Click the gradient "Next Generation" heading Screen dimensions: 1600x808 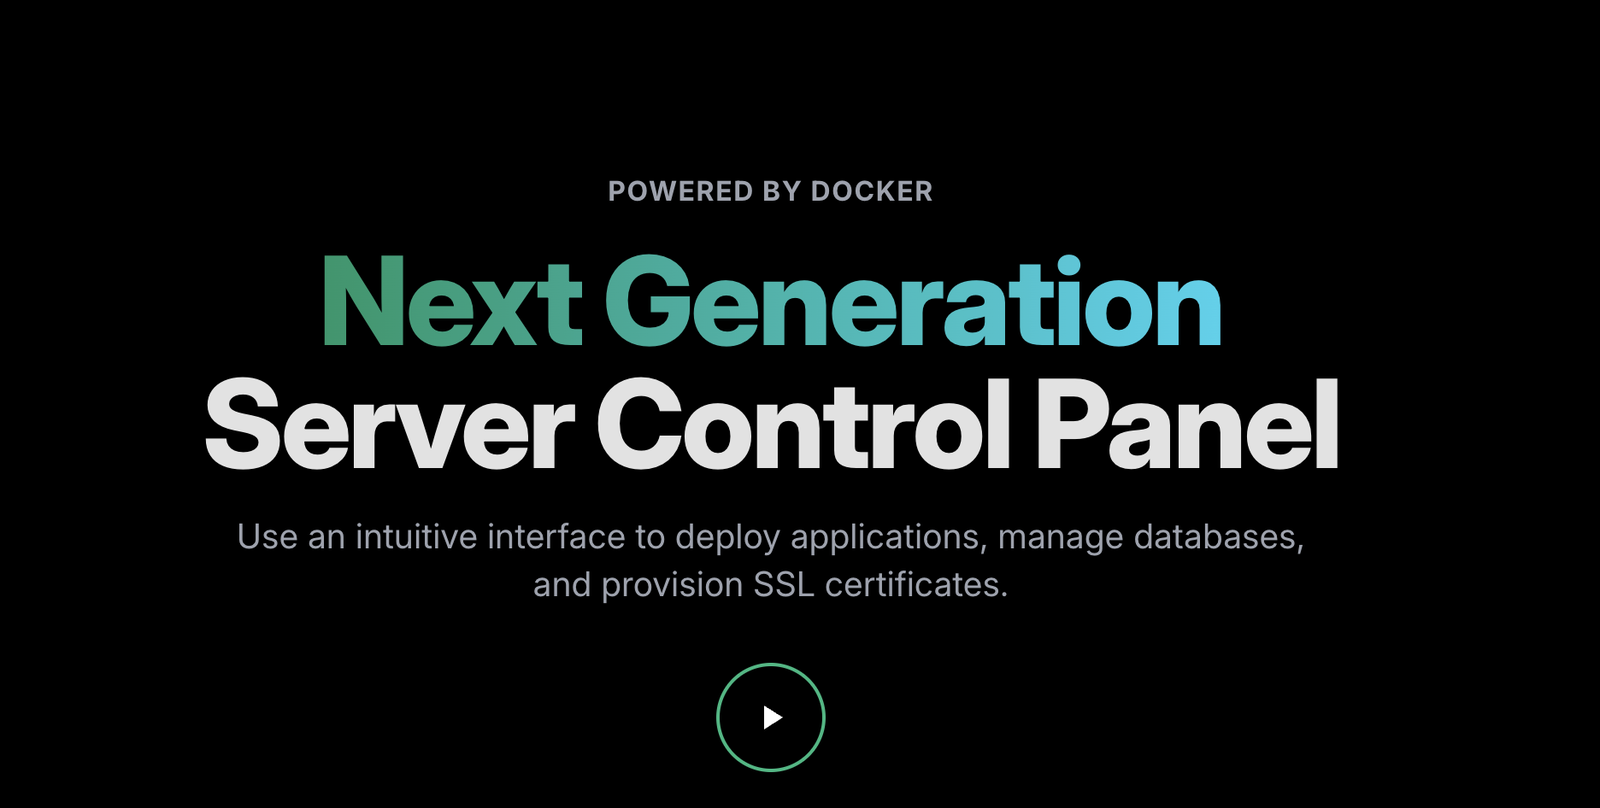click(x=770, y=303)
